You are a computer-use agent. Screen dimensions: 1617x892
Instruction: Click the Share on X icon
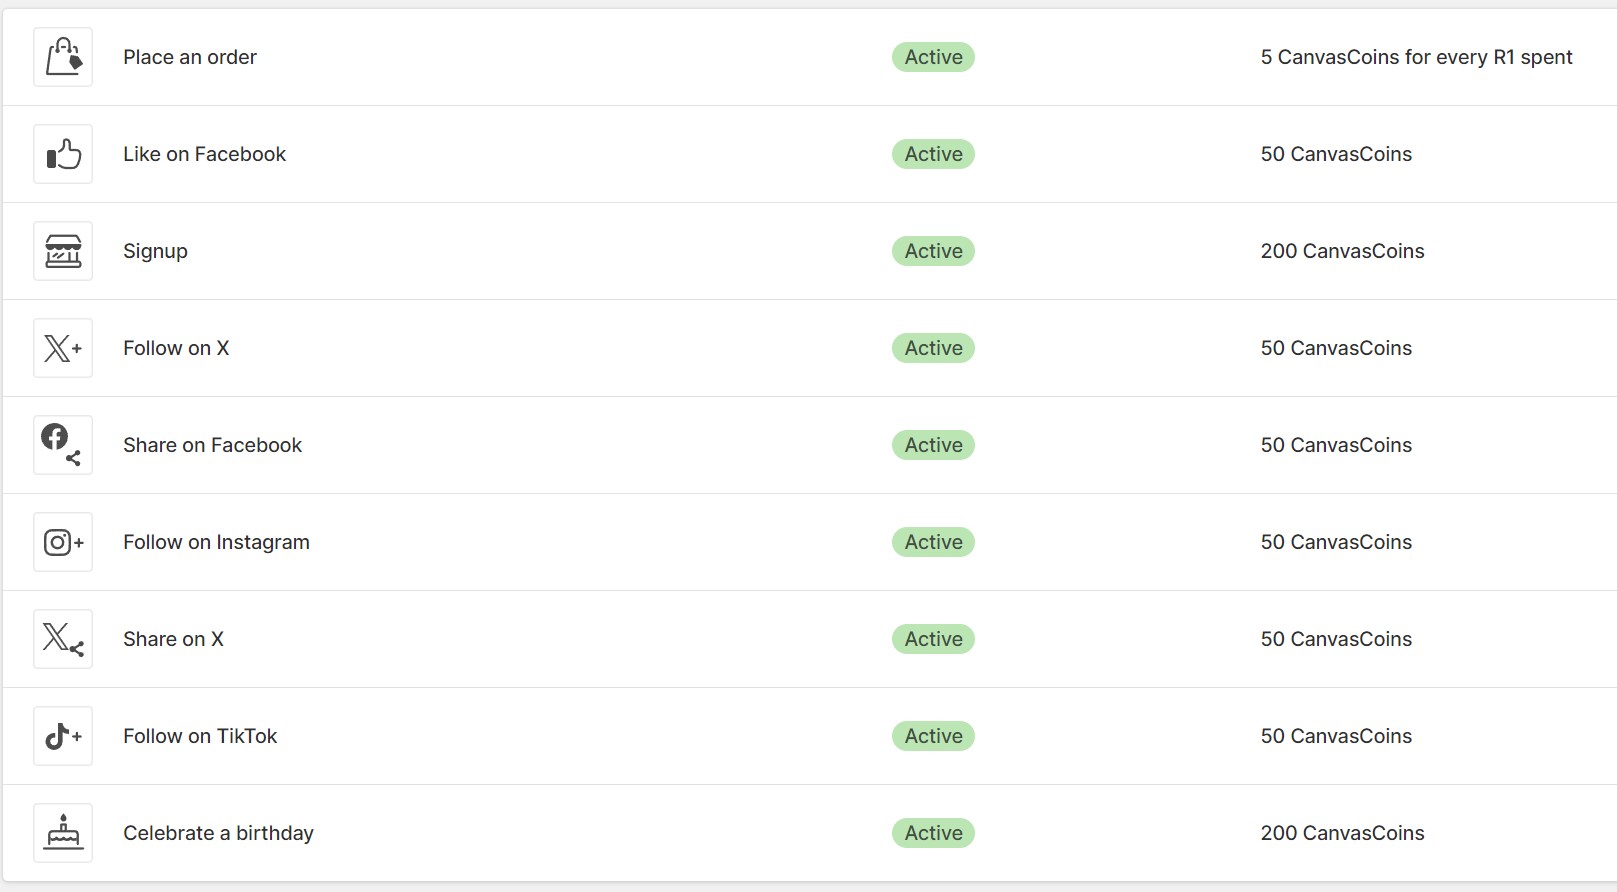[63, 639]
